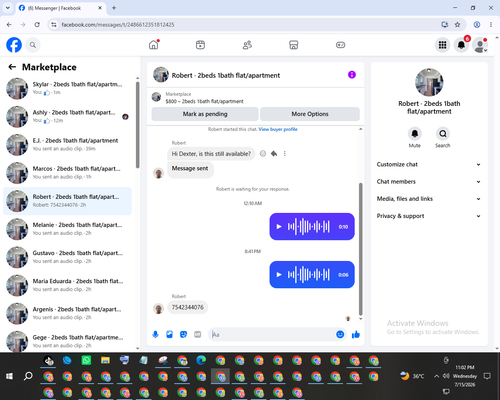Screen dimensions: 500x400
Task: Open the Friends icon in top navigation
Action: tap(247, 45)
